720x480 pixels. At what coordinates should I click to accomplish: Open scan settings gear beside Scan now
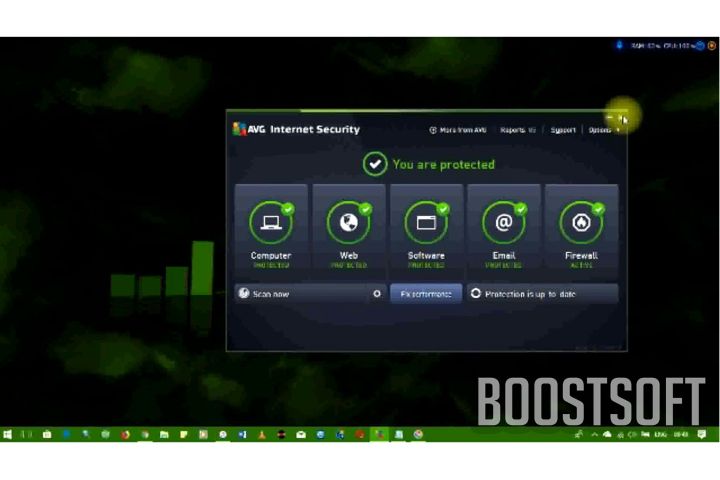point(377,294)
